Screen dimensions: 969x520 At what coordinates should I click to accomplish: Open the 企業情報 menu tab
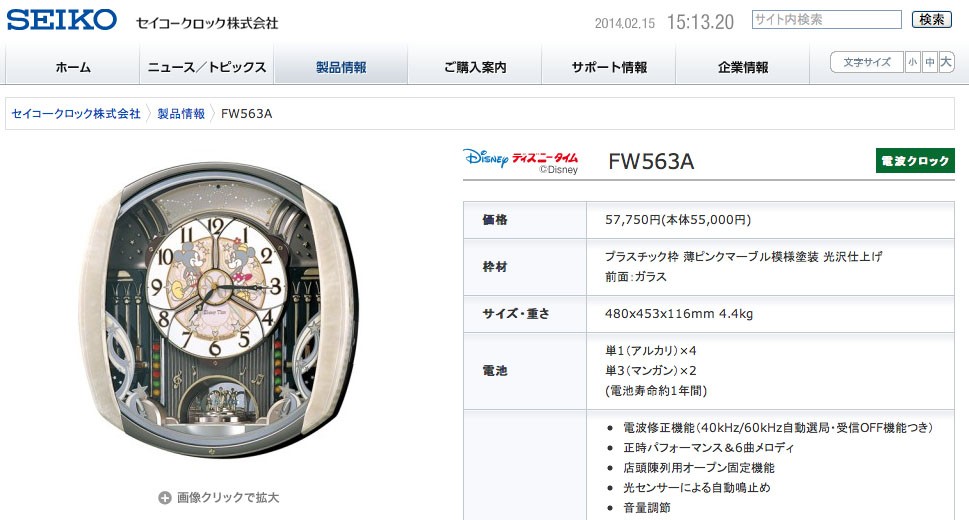click(743, 67)
